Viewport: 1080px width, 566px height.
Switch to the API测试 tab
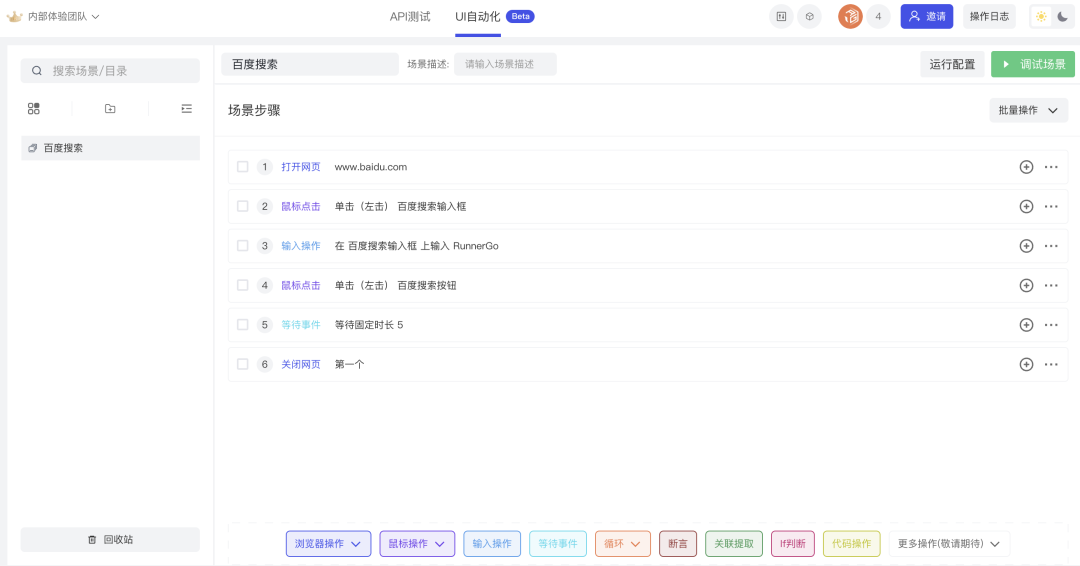[410, 17]
